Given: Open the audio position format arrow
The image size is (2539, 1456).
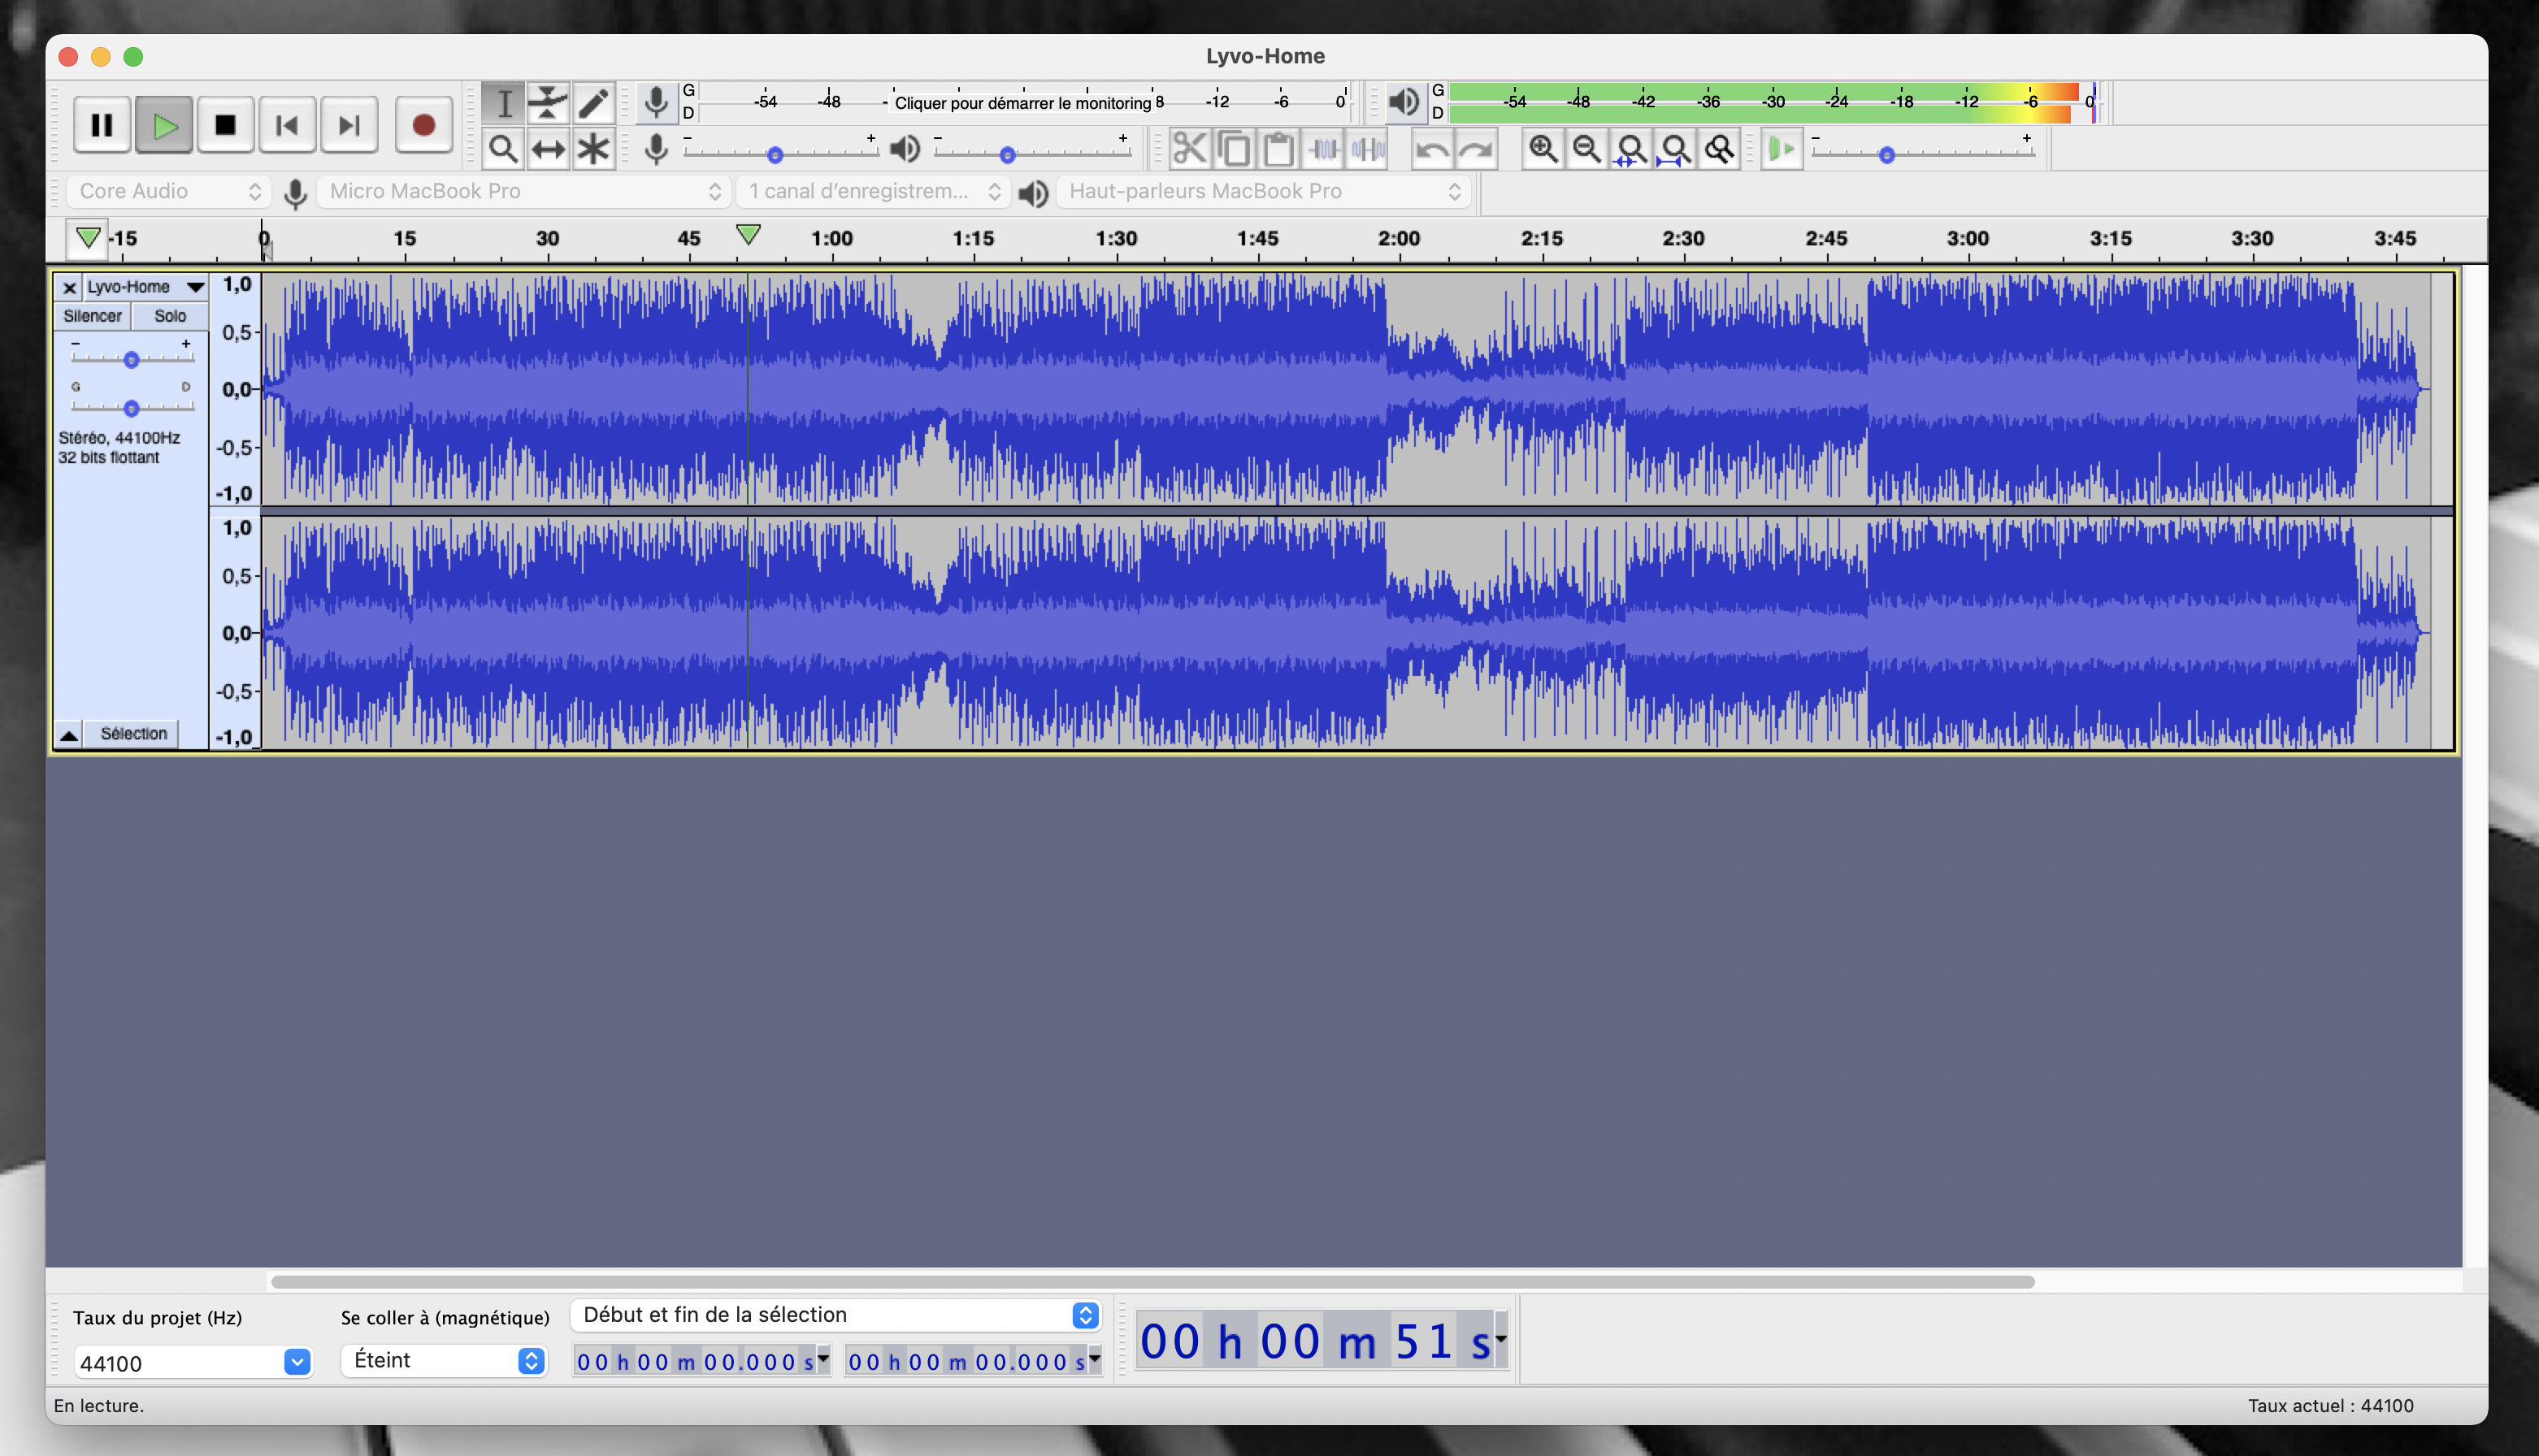Looking at the screenshot, I should [x=1501, y=1338].
